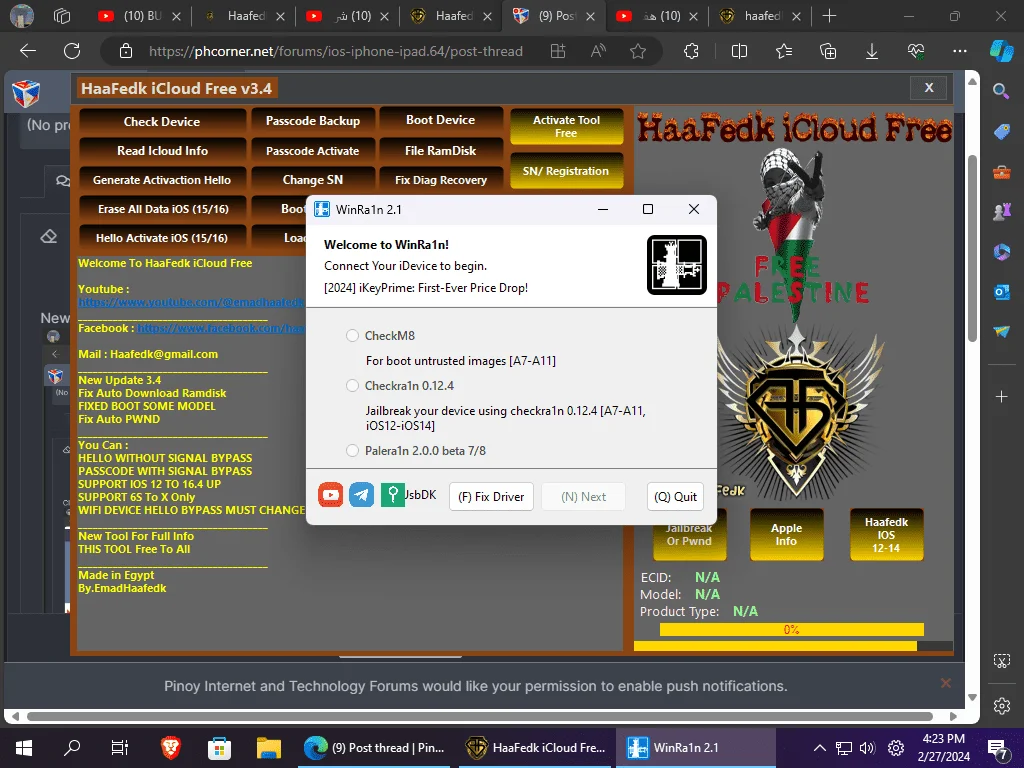Click the File RamDisk button
Viewport: 1024px width, 768px height.
click(441, 151)
